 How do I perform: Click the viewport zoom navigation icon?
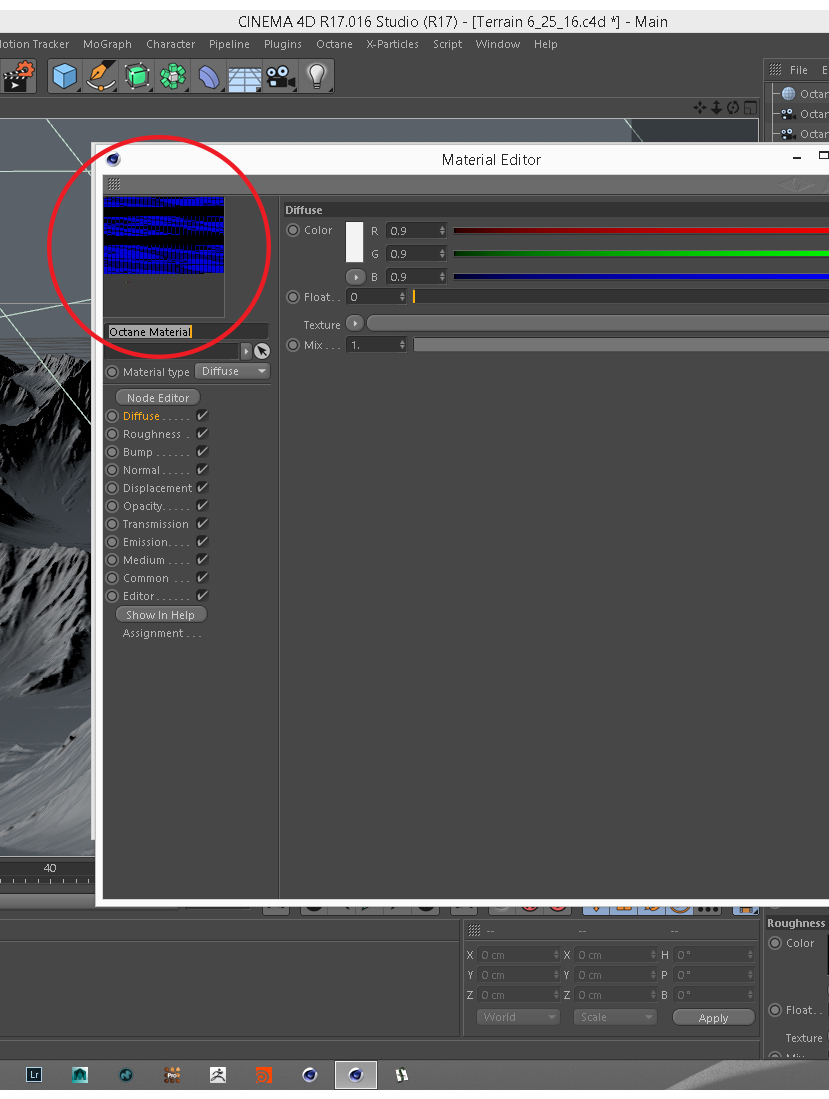point(716,107)
